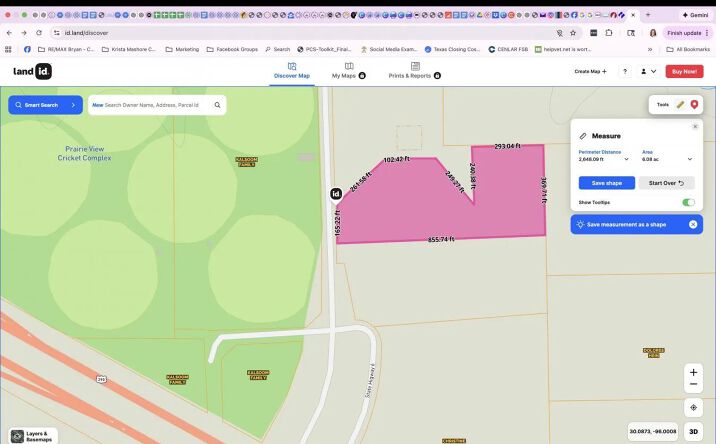716x444 pixels.
Task: Zoom out on the map
Action: pos(693,385)
